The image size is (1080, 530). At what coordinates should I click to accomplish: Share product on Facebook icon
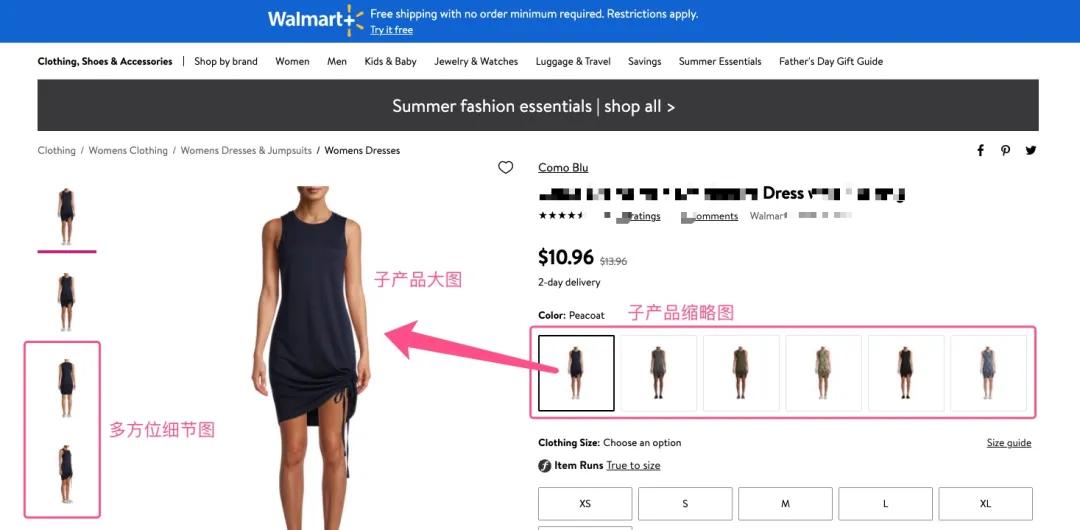980,150
